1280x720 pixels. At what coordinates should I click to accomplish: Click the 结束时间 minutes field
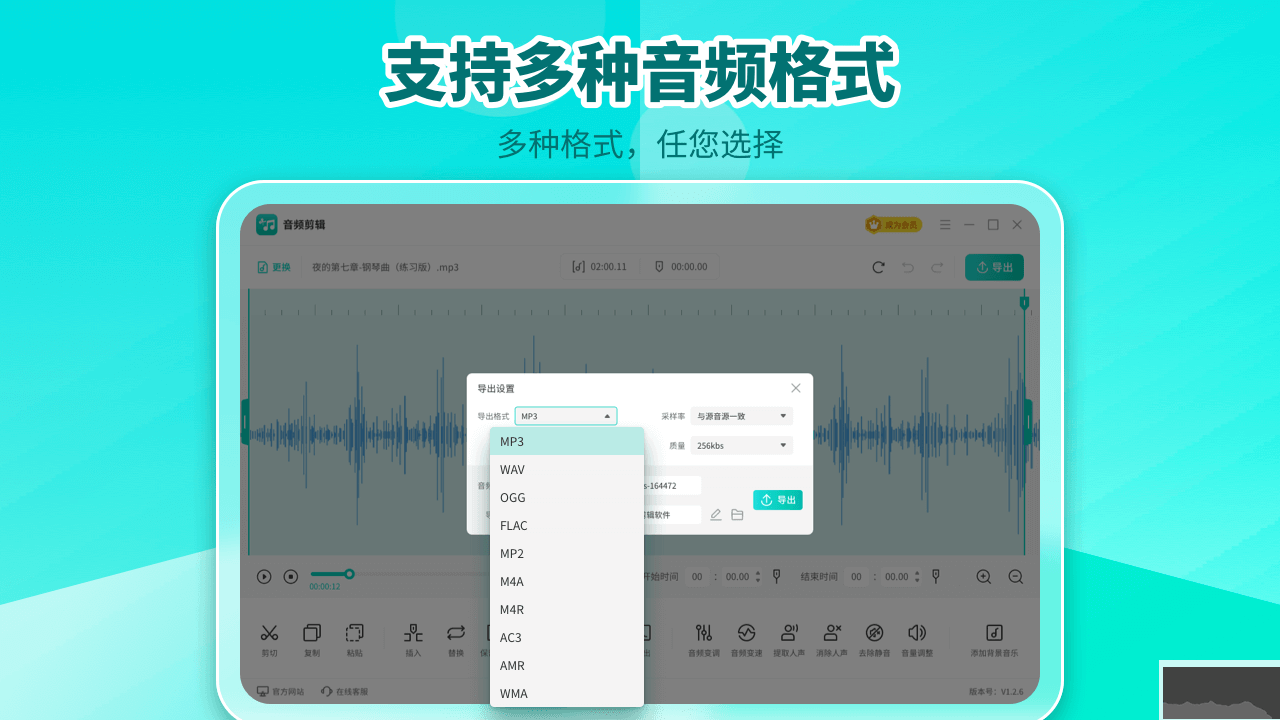click(856, 576)
